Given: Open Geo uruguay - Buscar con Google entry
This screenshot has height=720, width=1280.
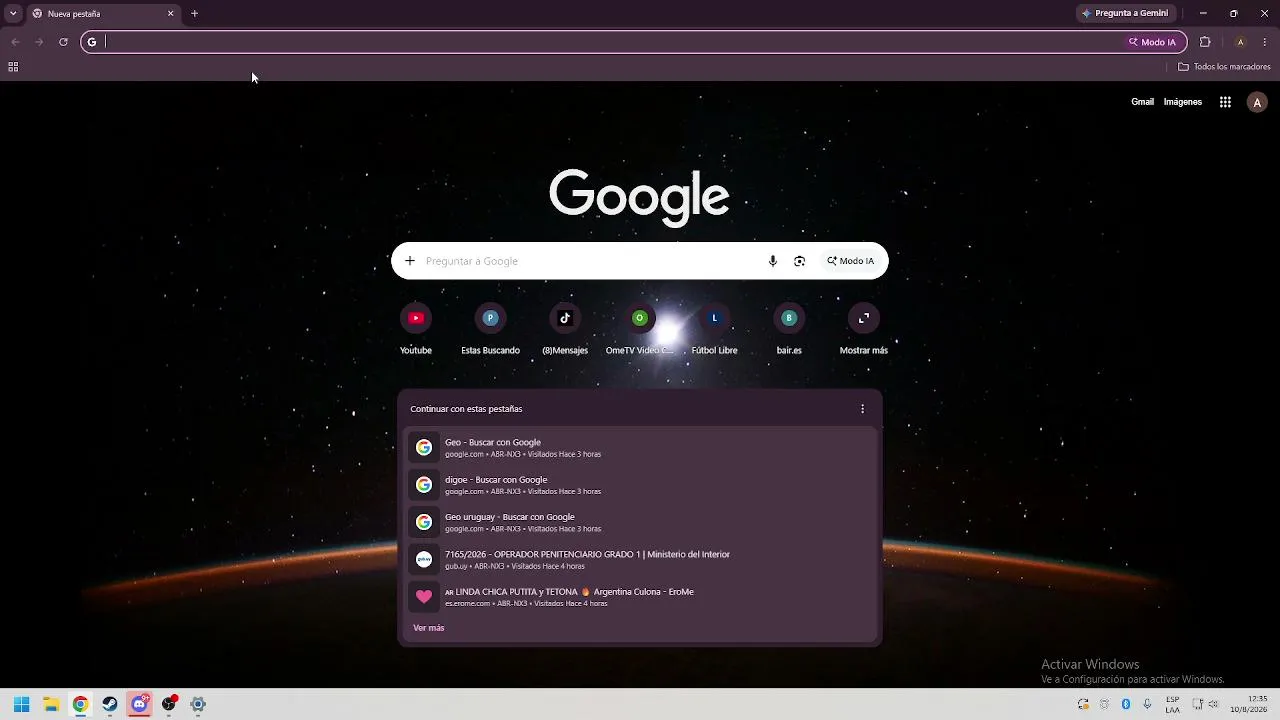Looking at the screenshot, I should point(640,522).
